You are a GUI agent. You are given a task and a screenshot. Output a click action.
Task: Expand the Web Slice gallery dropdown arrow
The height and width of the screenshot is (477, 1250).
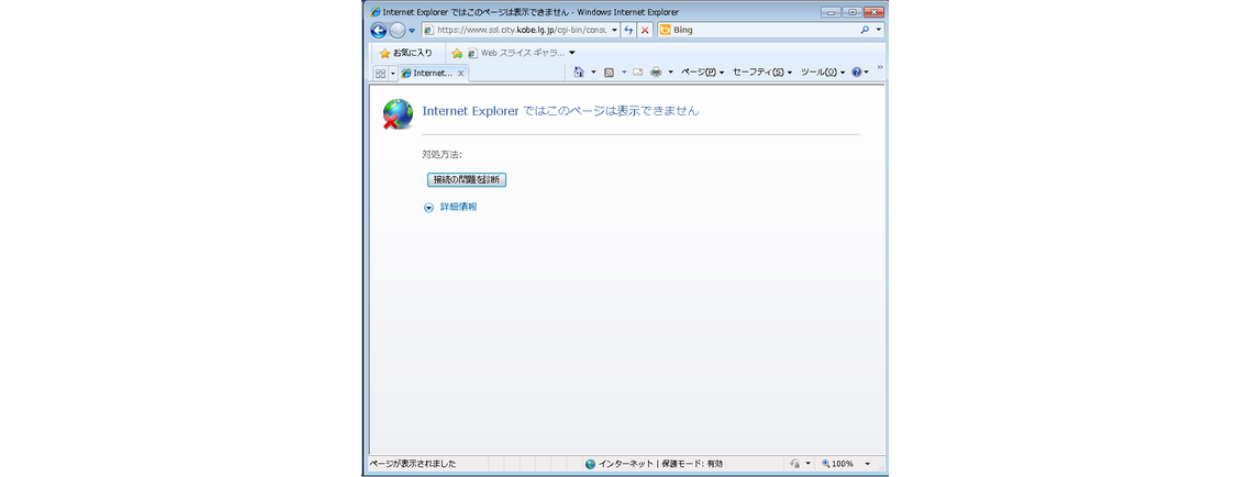tap(572, 53)
